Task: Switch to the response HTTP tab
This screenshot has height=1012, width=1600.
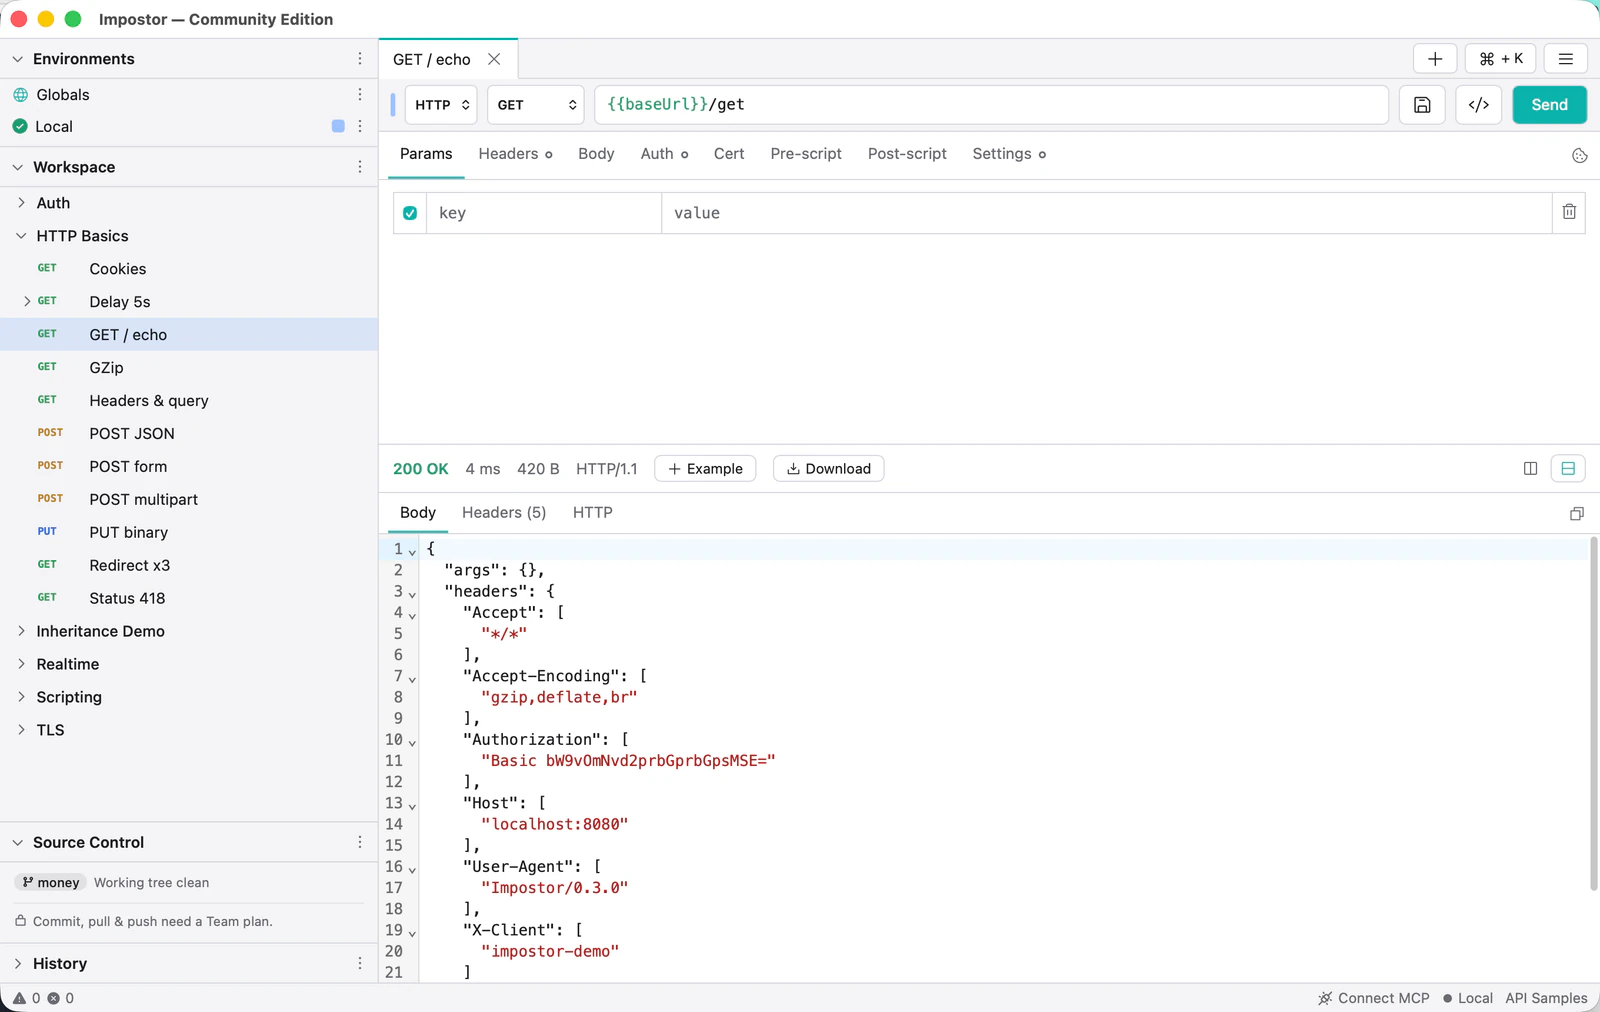Action: click(593, 512)
